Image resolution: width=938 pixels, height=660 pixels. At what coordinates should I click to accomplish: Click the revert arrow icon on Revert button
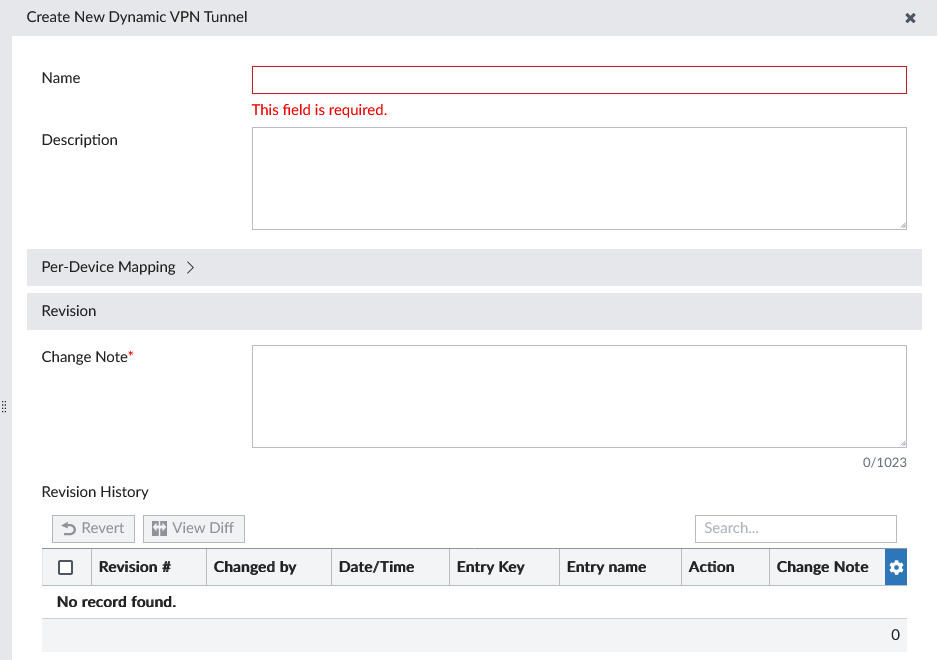pos(71,528)
